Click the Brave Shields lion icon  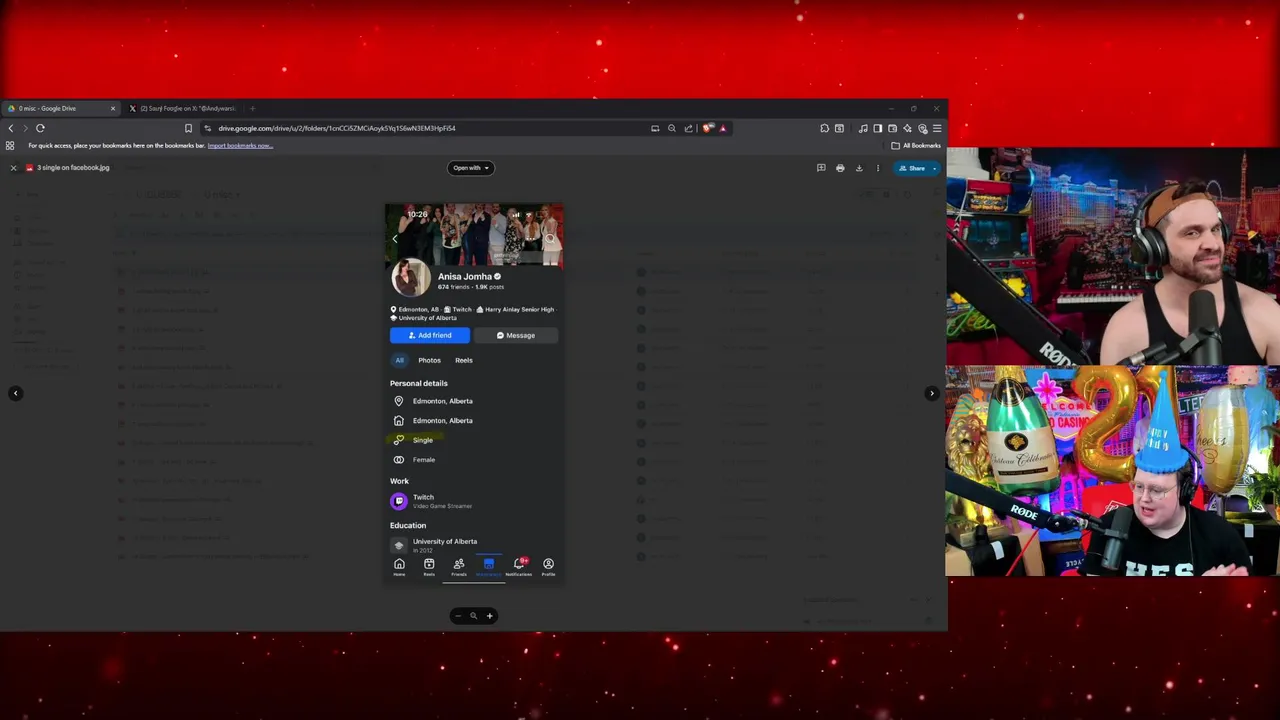[708, 128]
